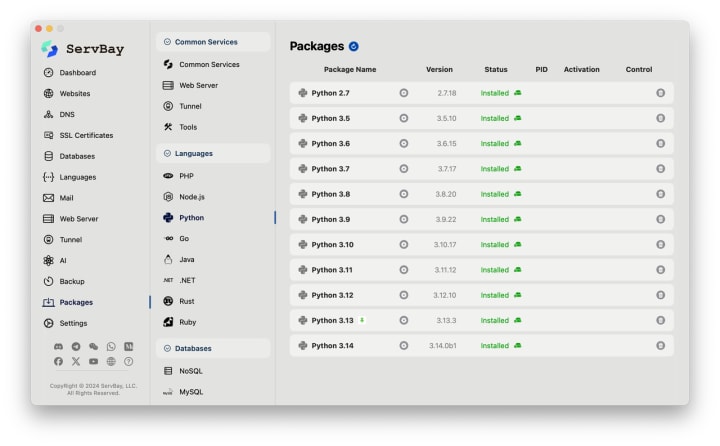The width and height of the screenshot is (720, 446).
Task: Select Tools under Common Services
Action: pos(180,127)
